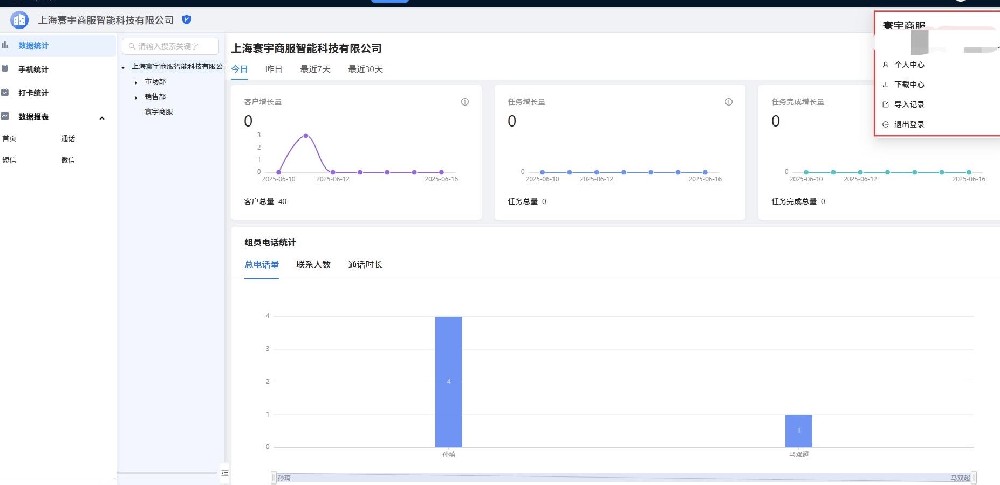Click the magnifier icon in department search
This screenshot has width=1000, height=485.
(x=132, y=46)
